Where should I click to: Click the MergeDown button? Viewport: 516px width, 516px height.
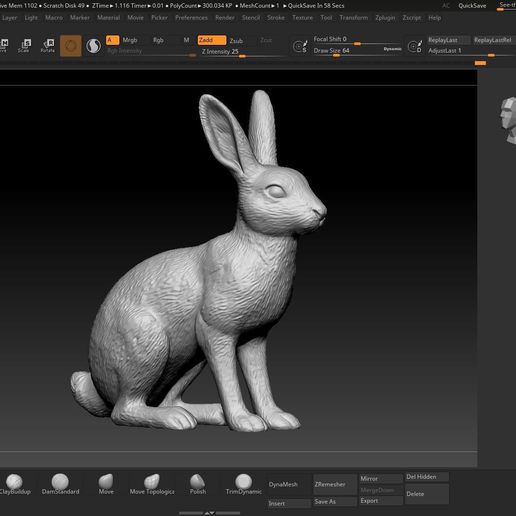coord(380,490)
